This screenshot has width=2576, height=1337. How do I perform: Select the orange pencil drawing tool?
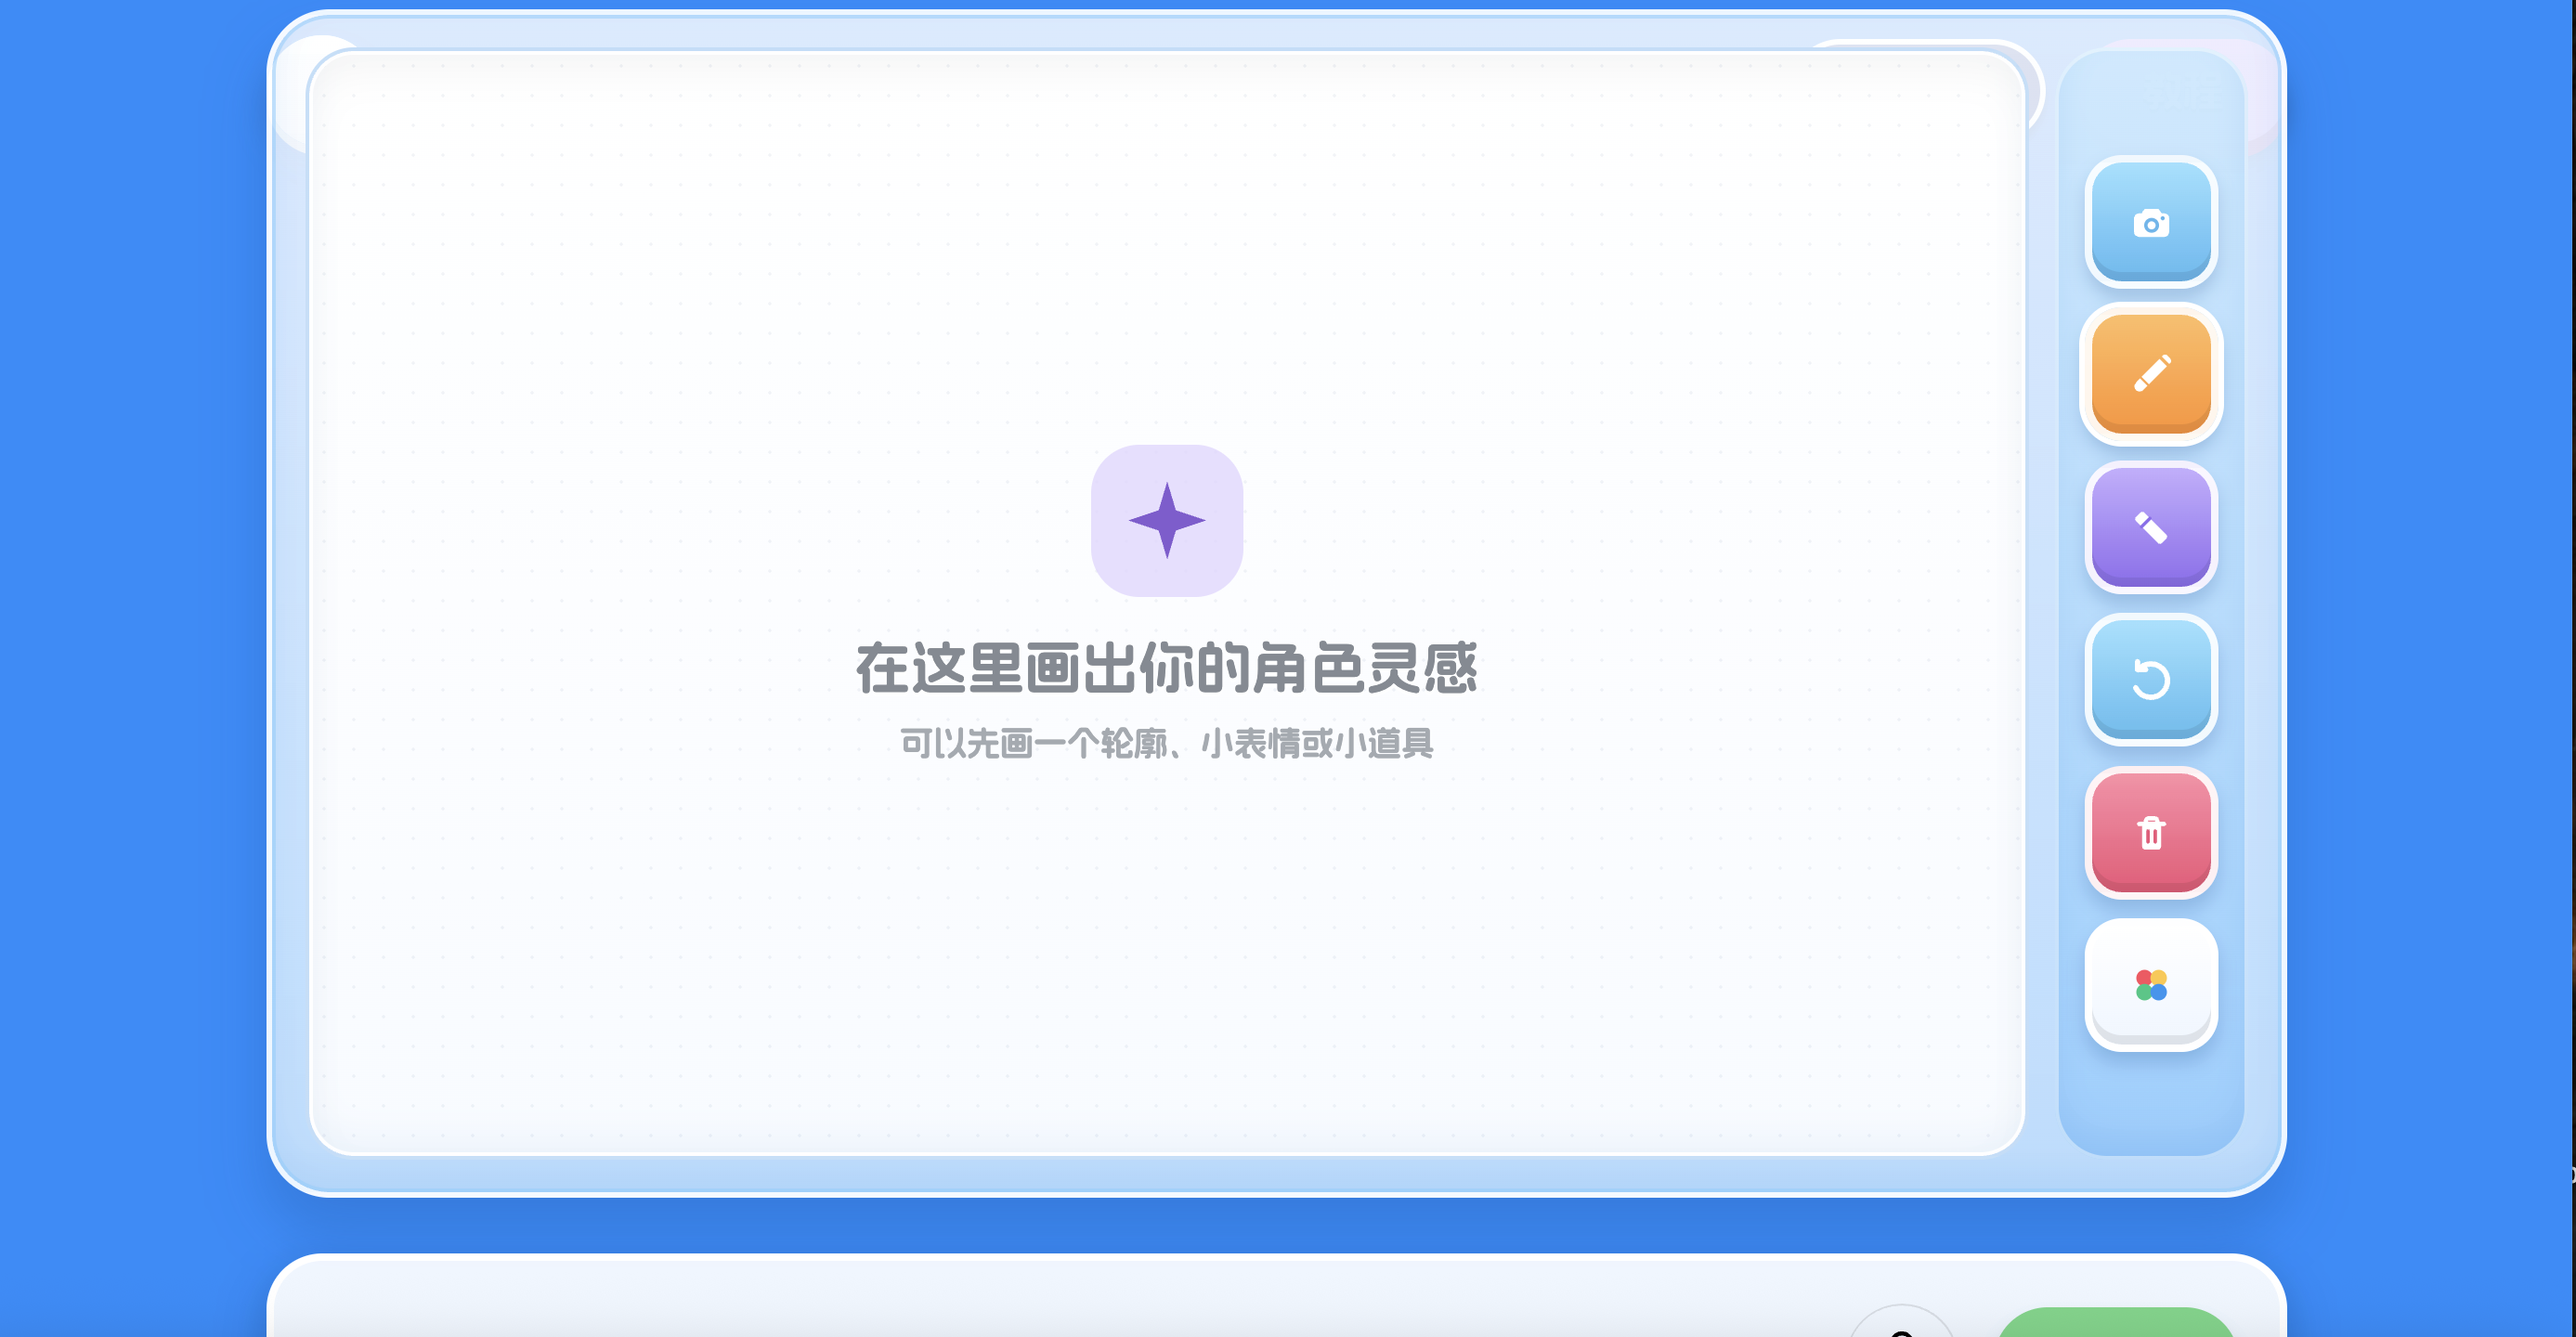(2151, 374)
